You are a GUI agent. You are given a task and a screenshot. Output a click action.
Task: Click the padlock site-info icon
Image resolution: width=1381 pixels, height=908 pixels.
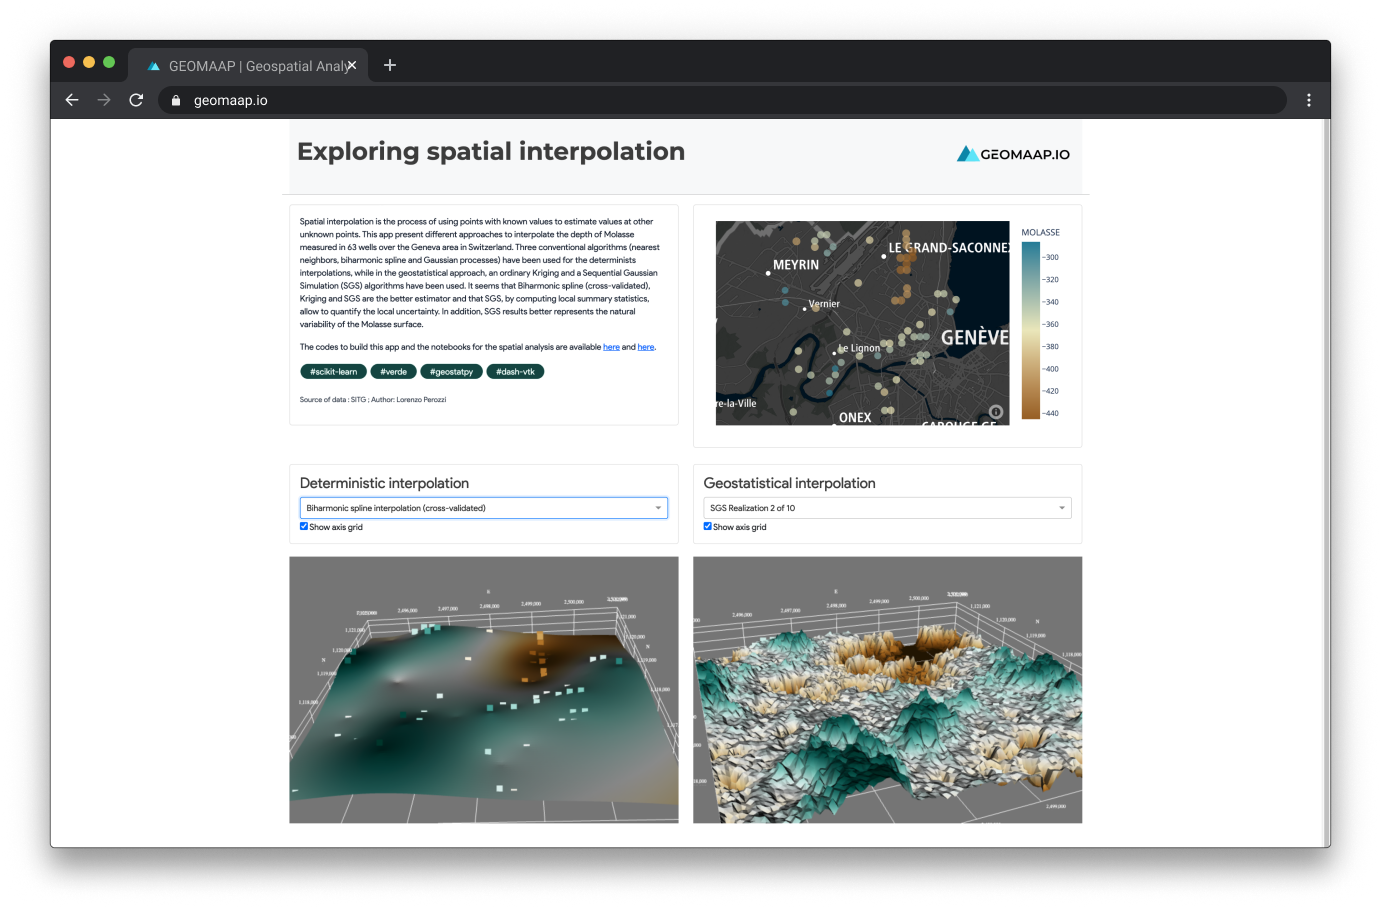coord(176,101)
